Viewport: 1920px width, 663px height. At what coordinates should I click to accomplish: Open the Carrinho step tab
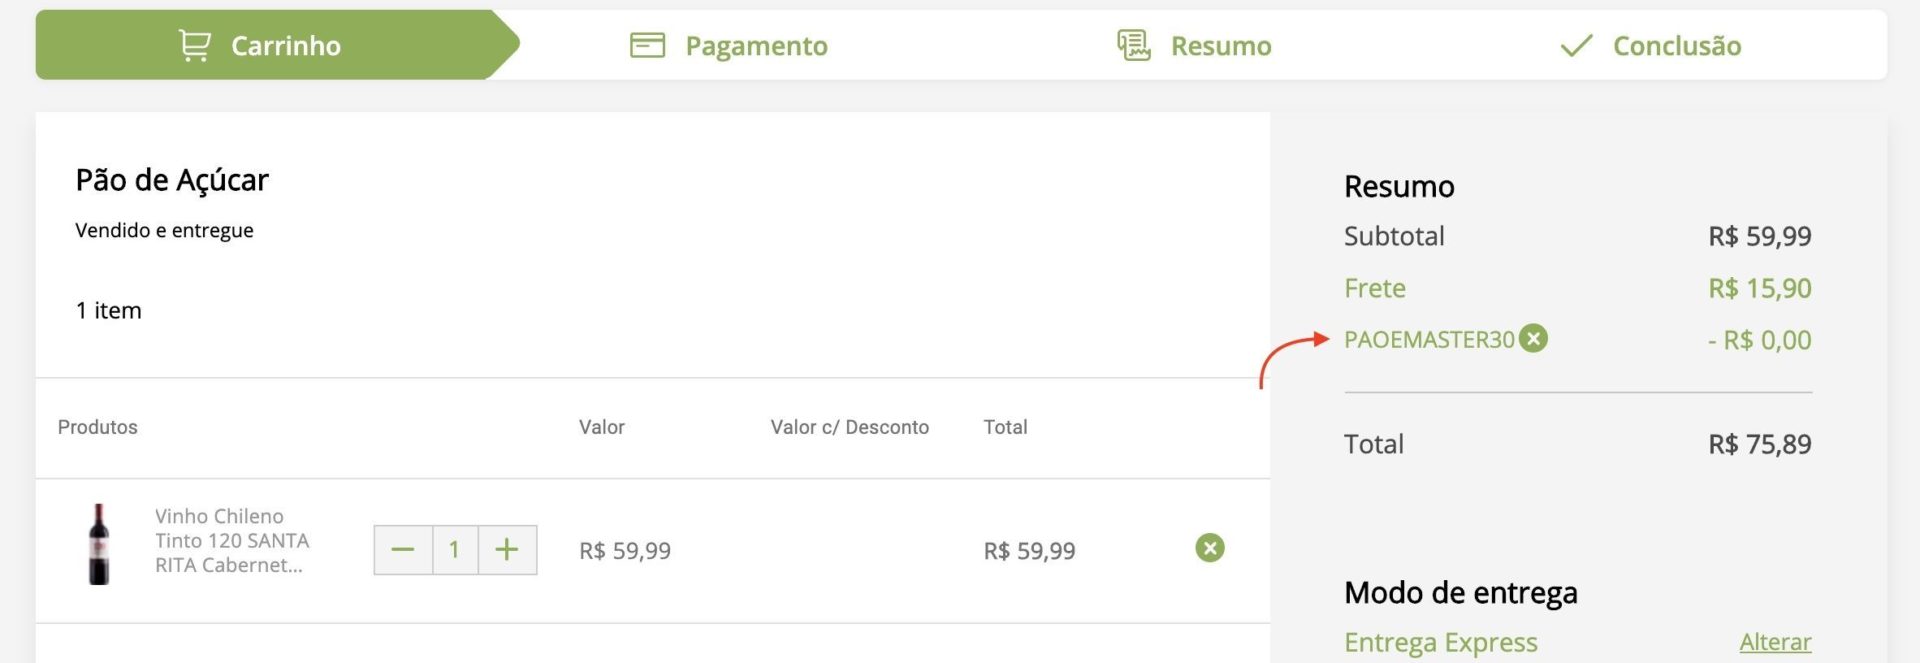(277, 45)
